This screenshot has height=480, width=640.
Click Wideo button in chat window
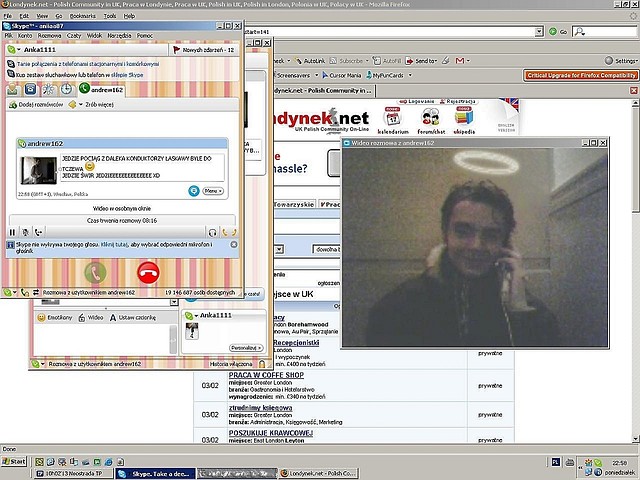tap(91, 318)
